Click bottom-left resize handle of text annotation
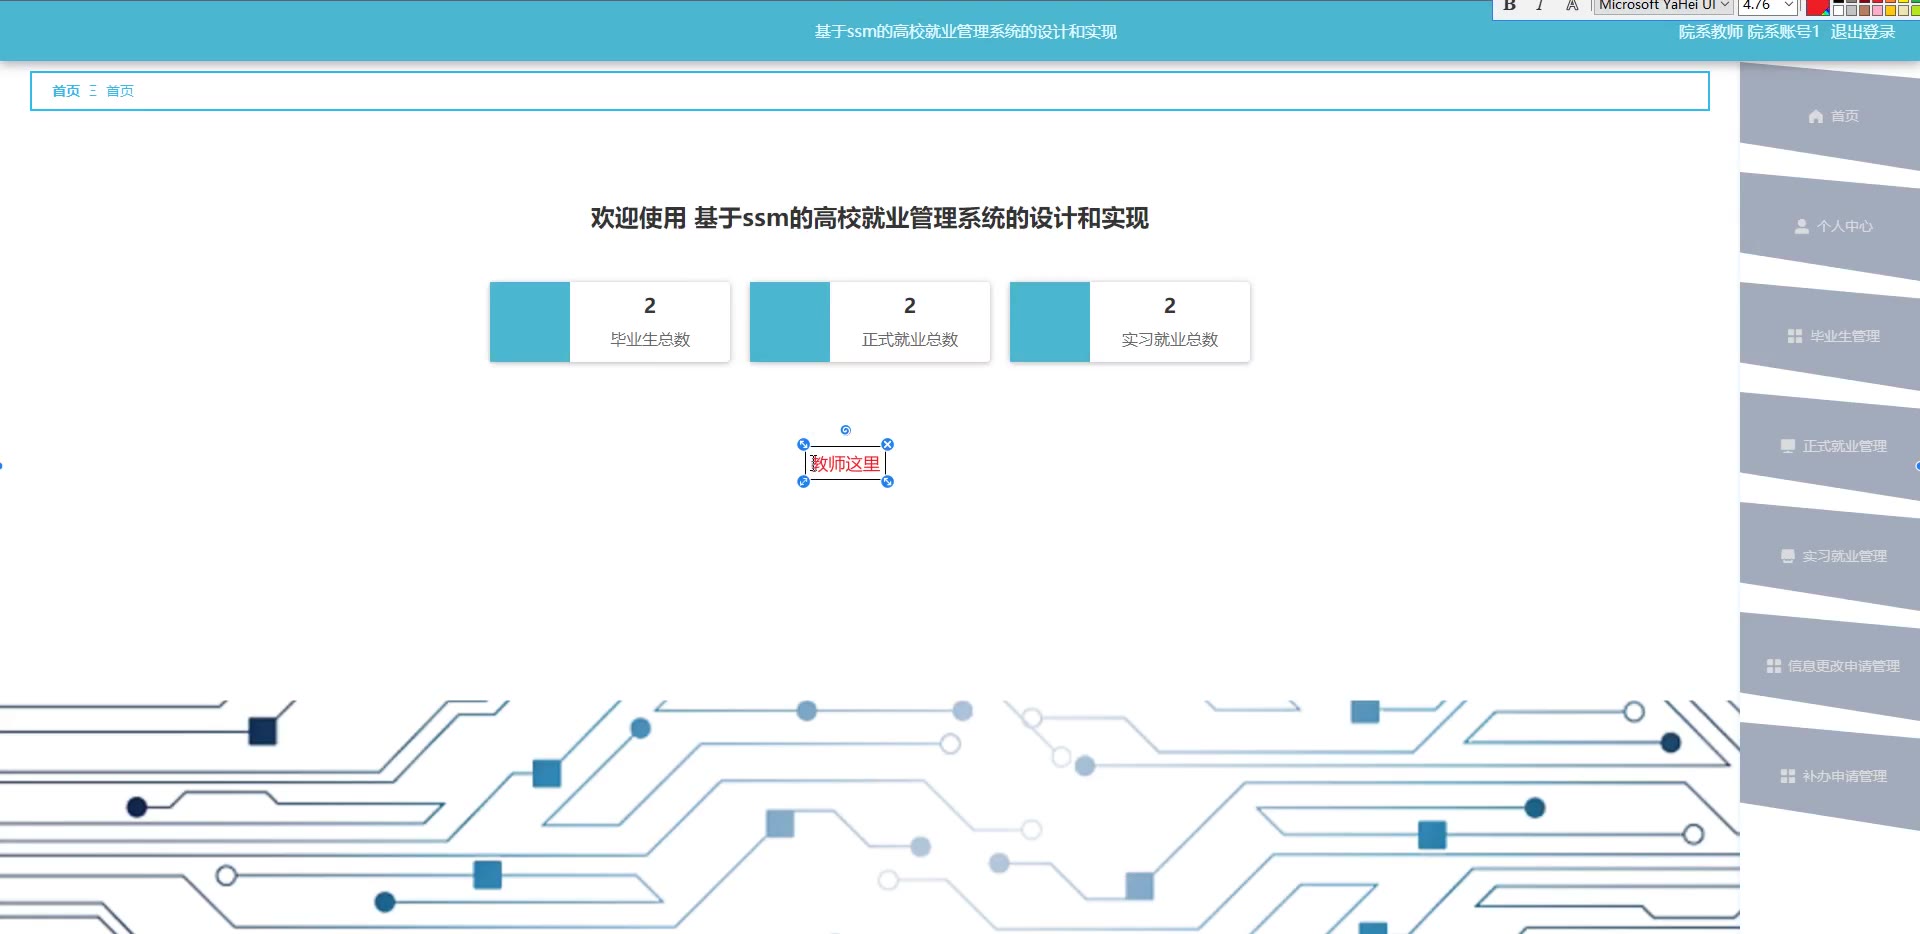This screenshot has width=1920, height=934. (803, 482)
